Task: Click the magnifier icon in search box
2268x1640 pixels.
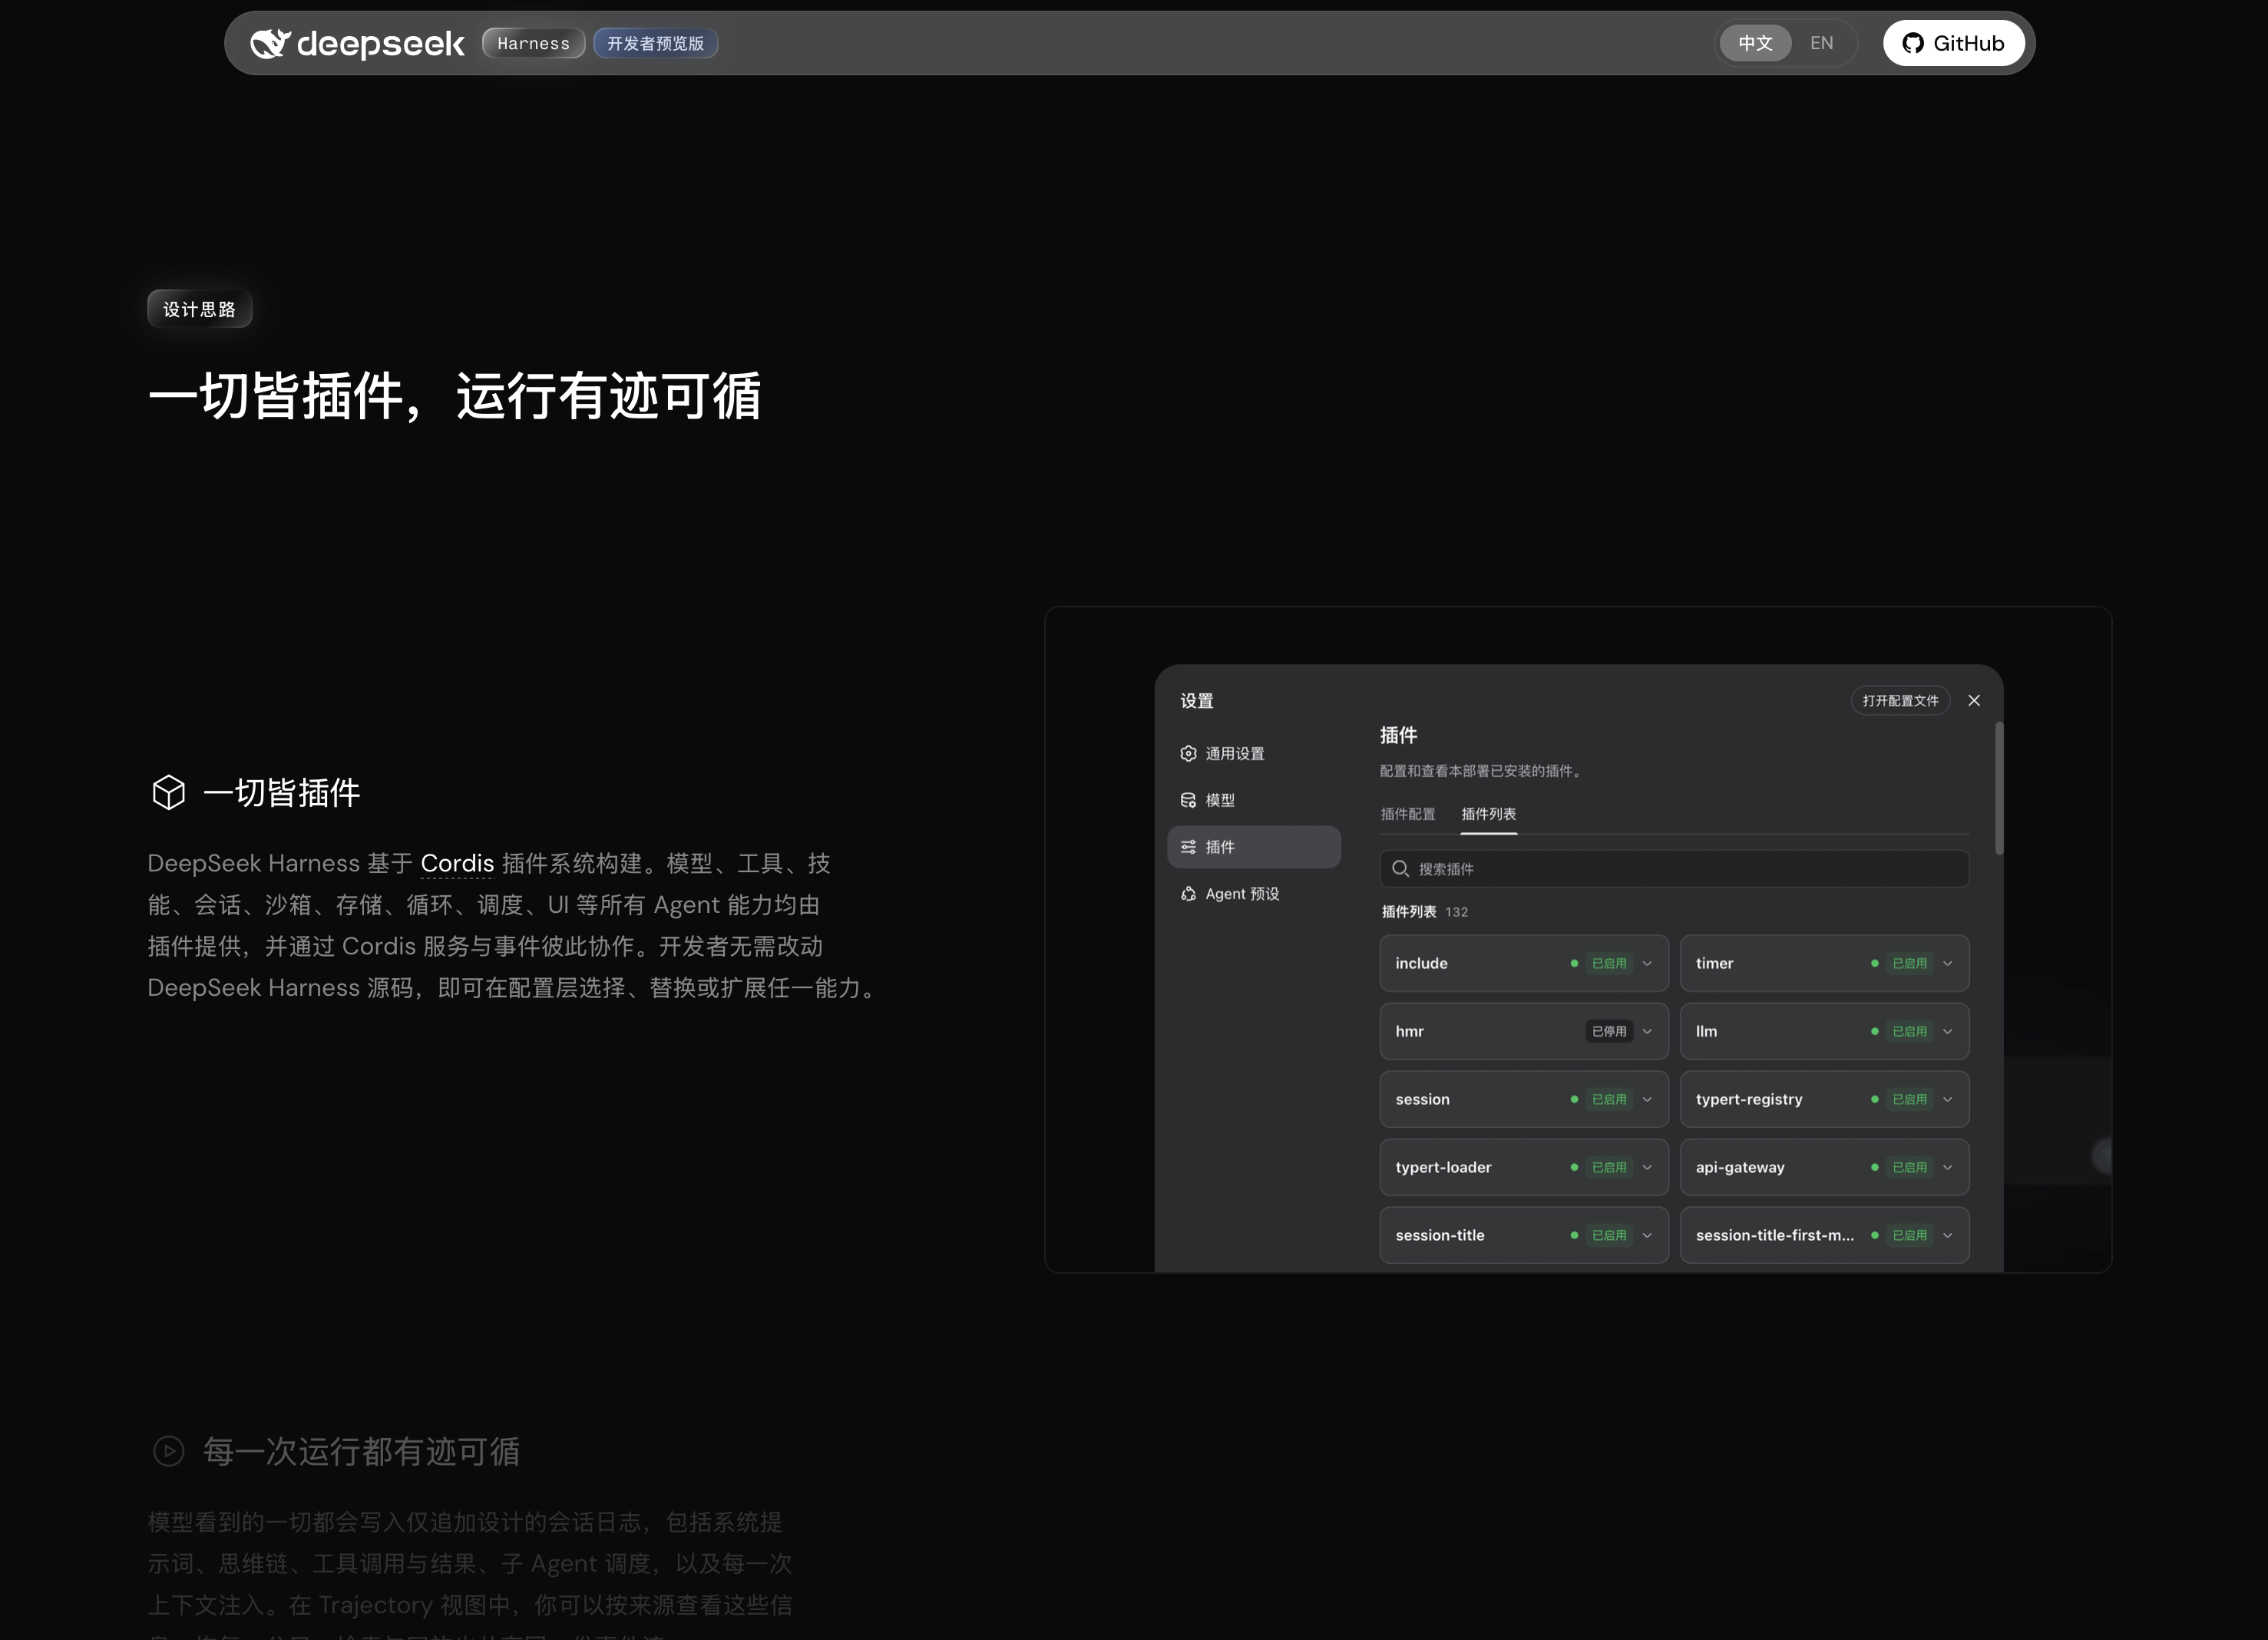Action: coord(1400,869)
